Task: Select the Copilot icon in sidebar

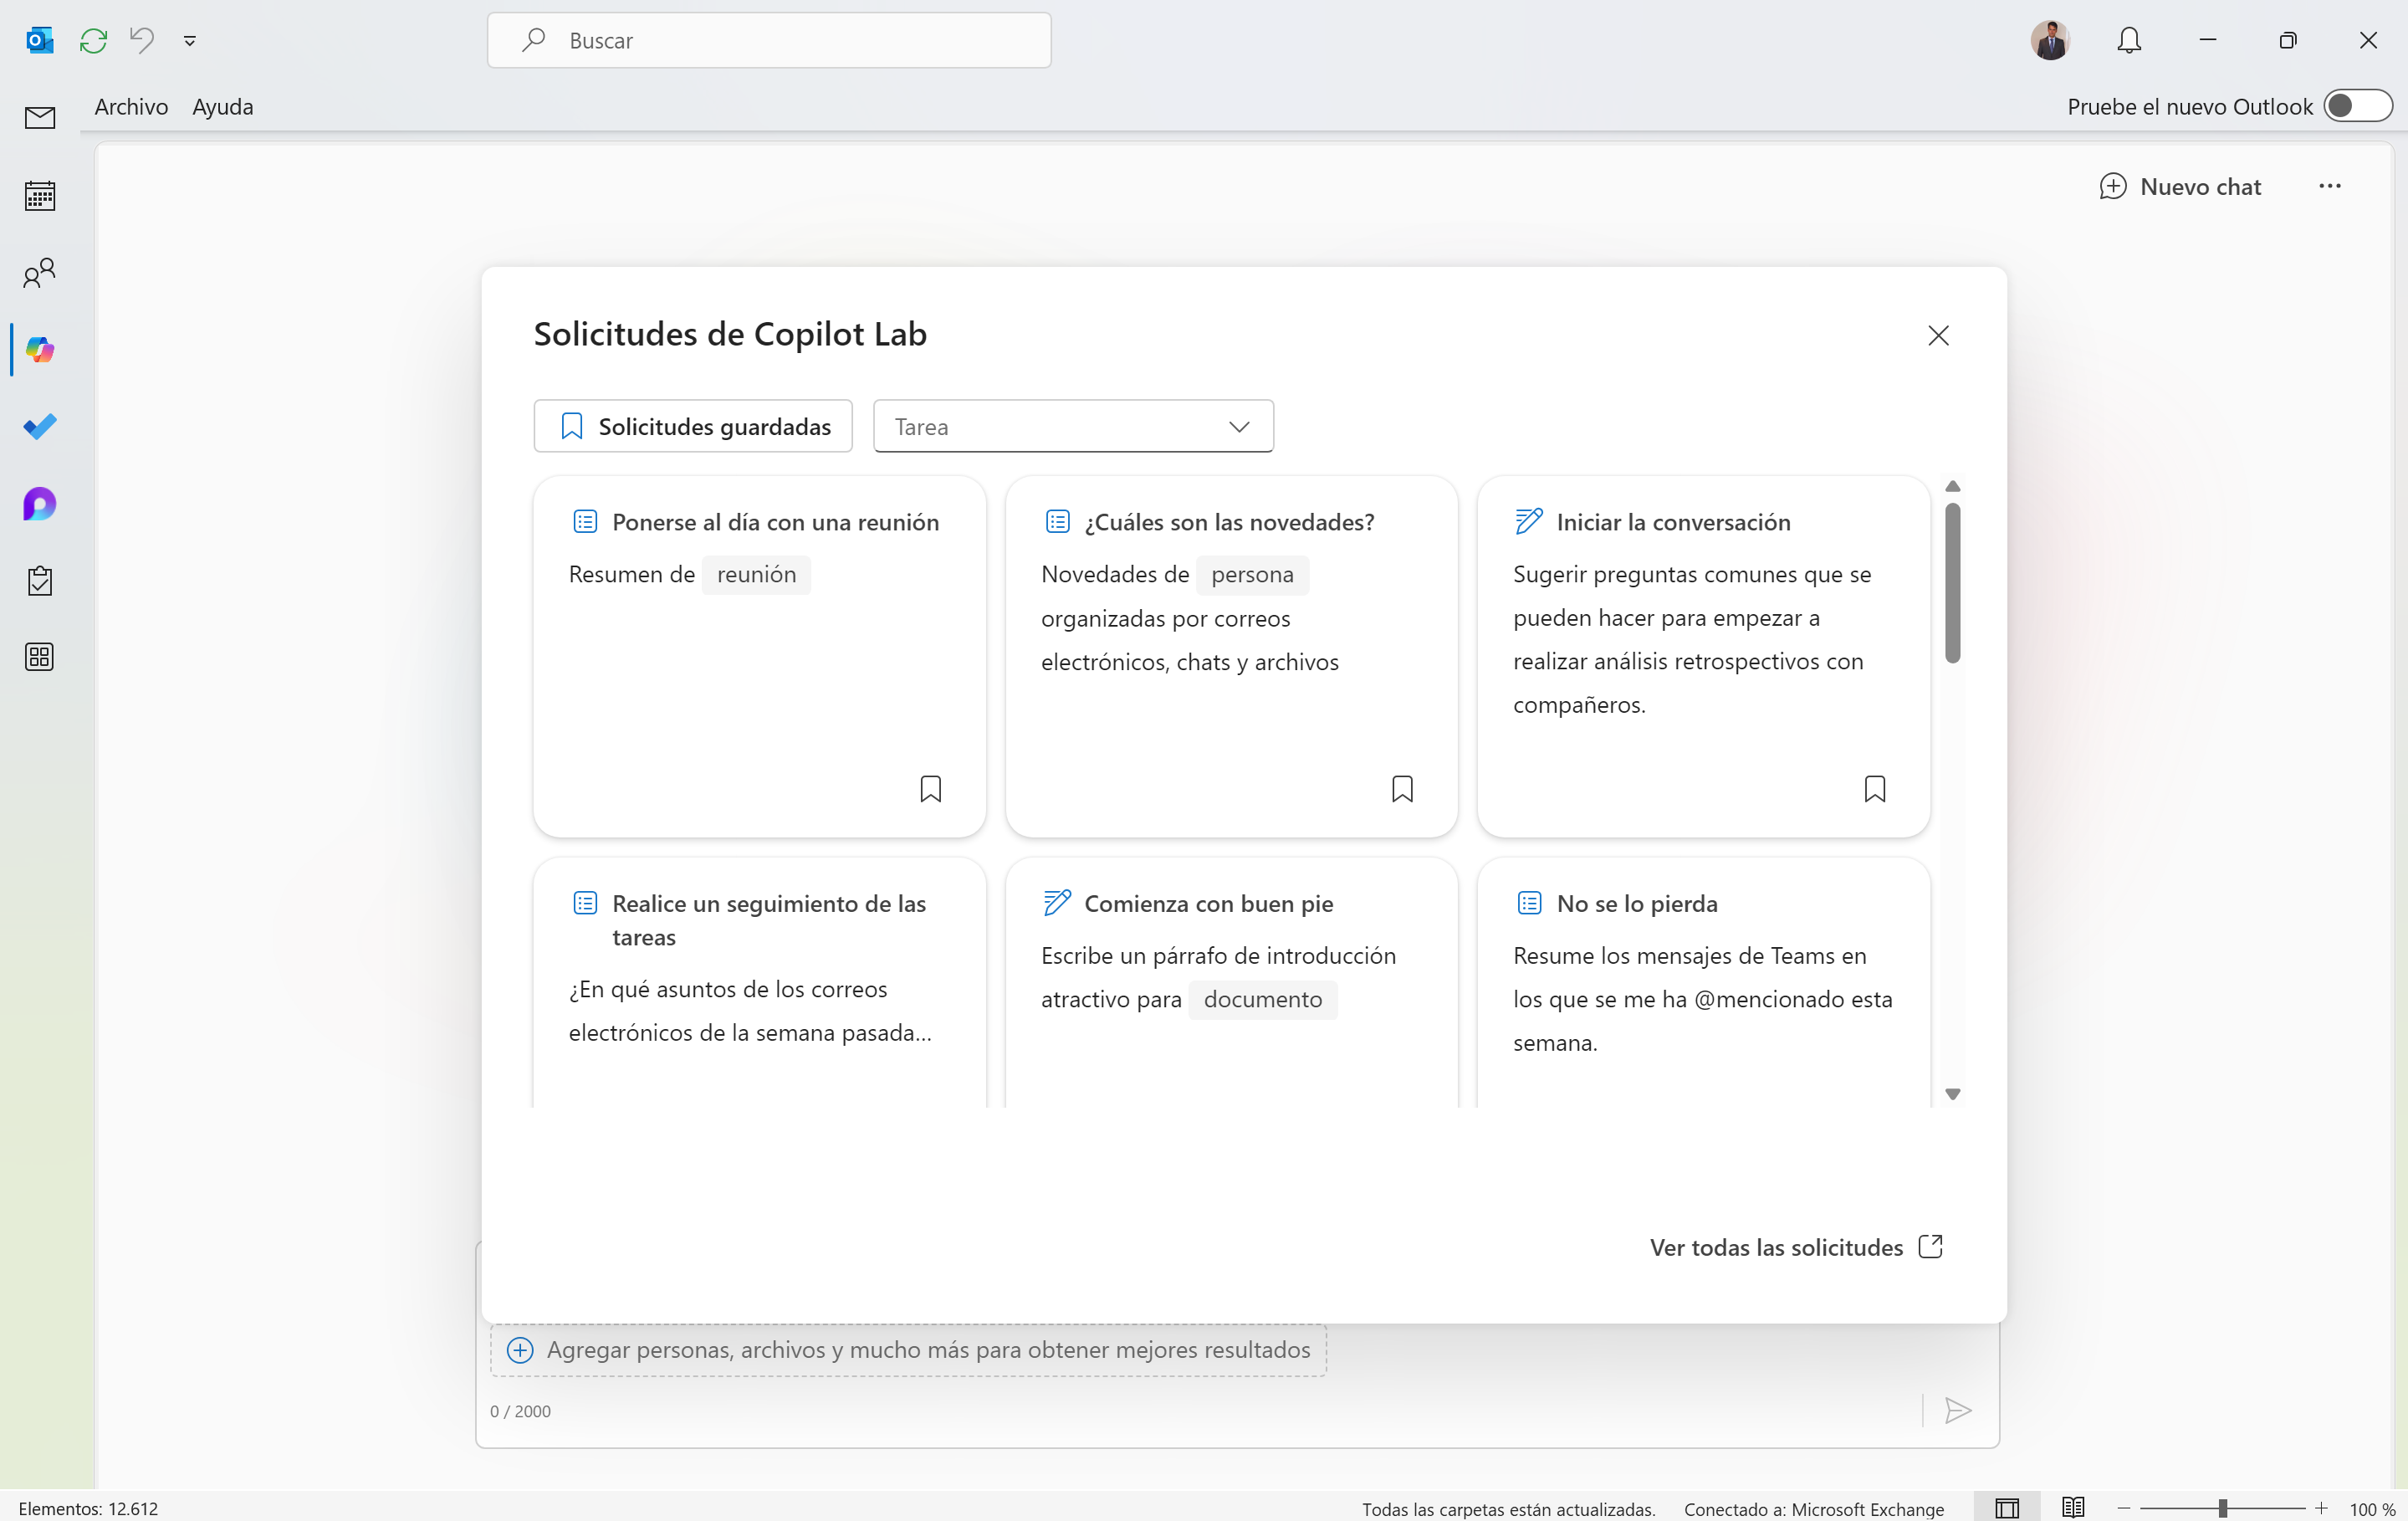Action: (x=40, y=350)
